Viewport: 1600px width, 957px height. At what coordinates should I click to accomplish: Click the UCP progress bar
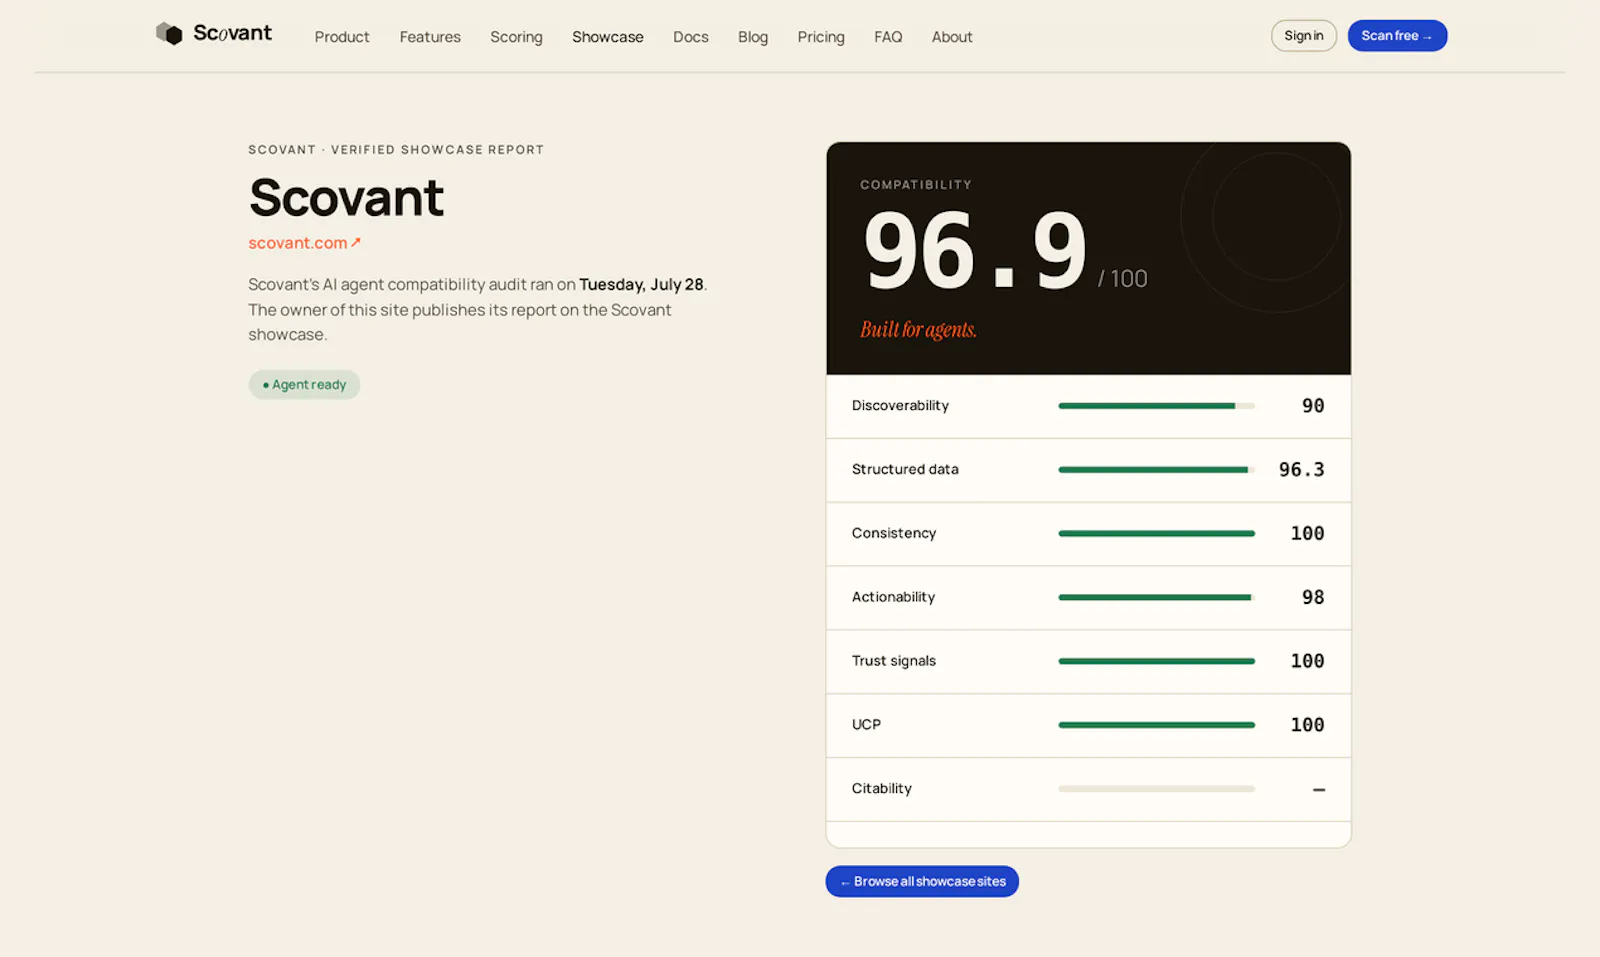coord(1156,725)
